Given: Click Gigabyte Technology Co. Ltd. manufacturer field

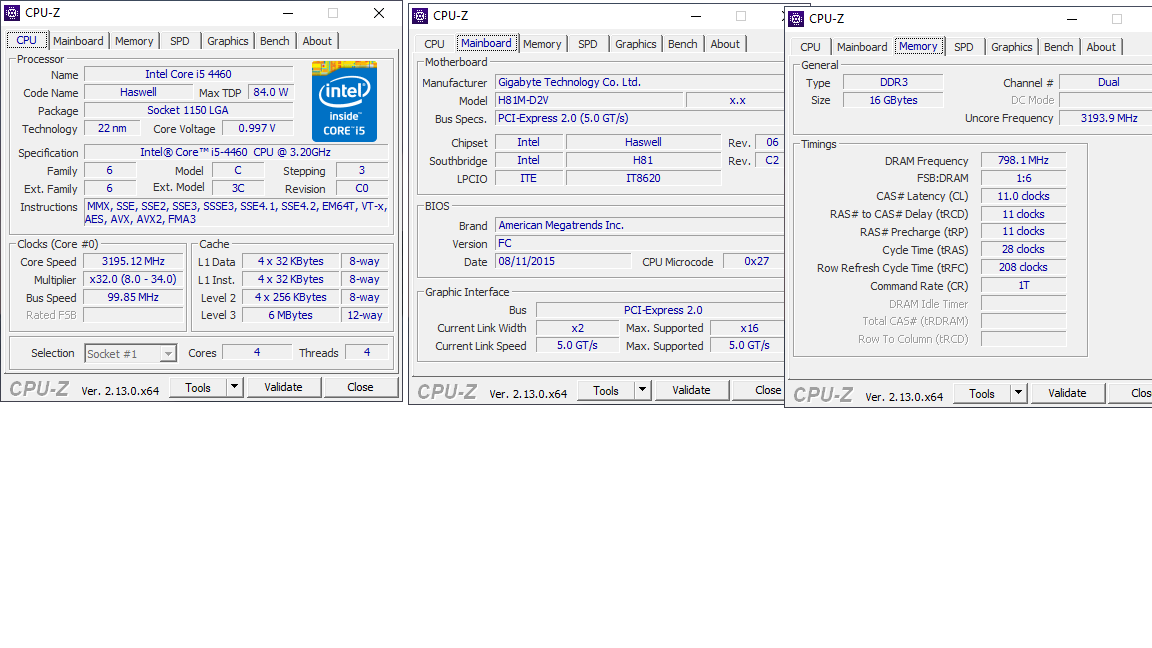Looking at the screenshot, I should pos(640,82).
